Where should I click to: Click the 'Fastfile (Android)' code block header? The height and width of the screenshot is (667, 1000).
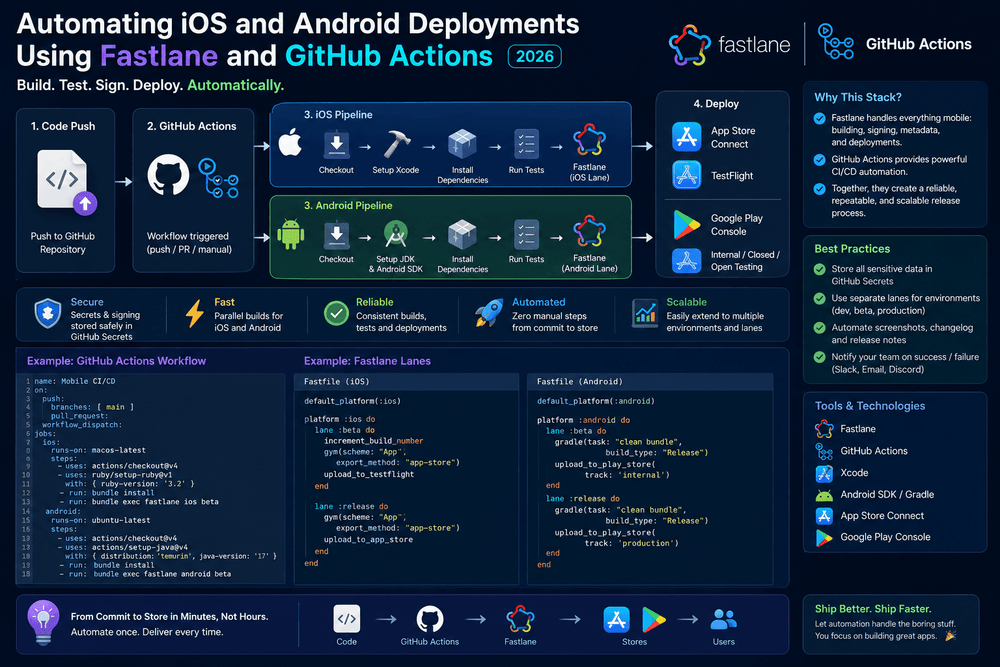click(x=651, y=381)
